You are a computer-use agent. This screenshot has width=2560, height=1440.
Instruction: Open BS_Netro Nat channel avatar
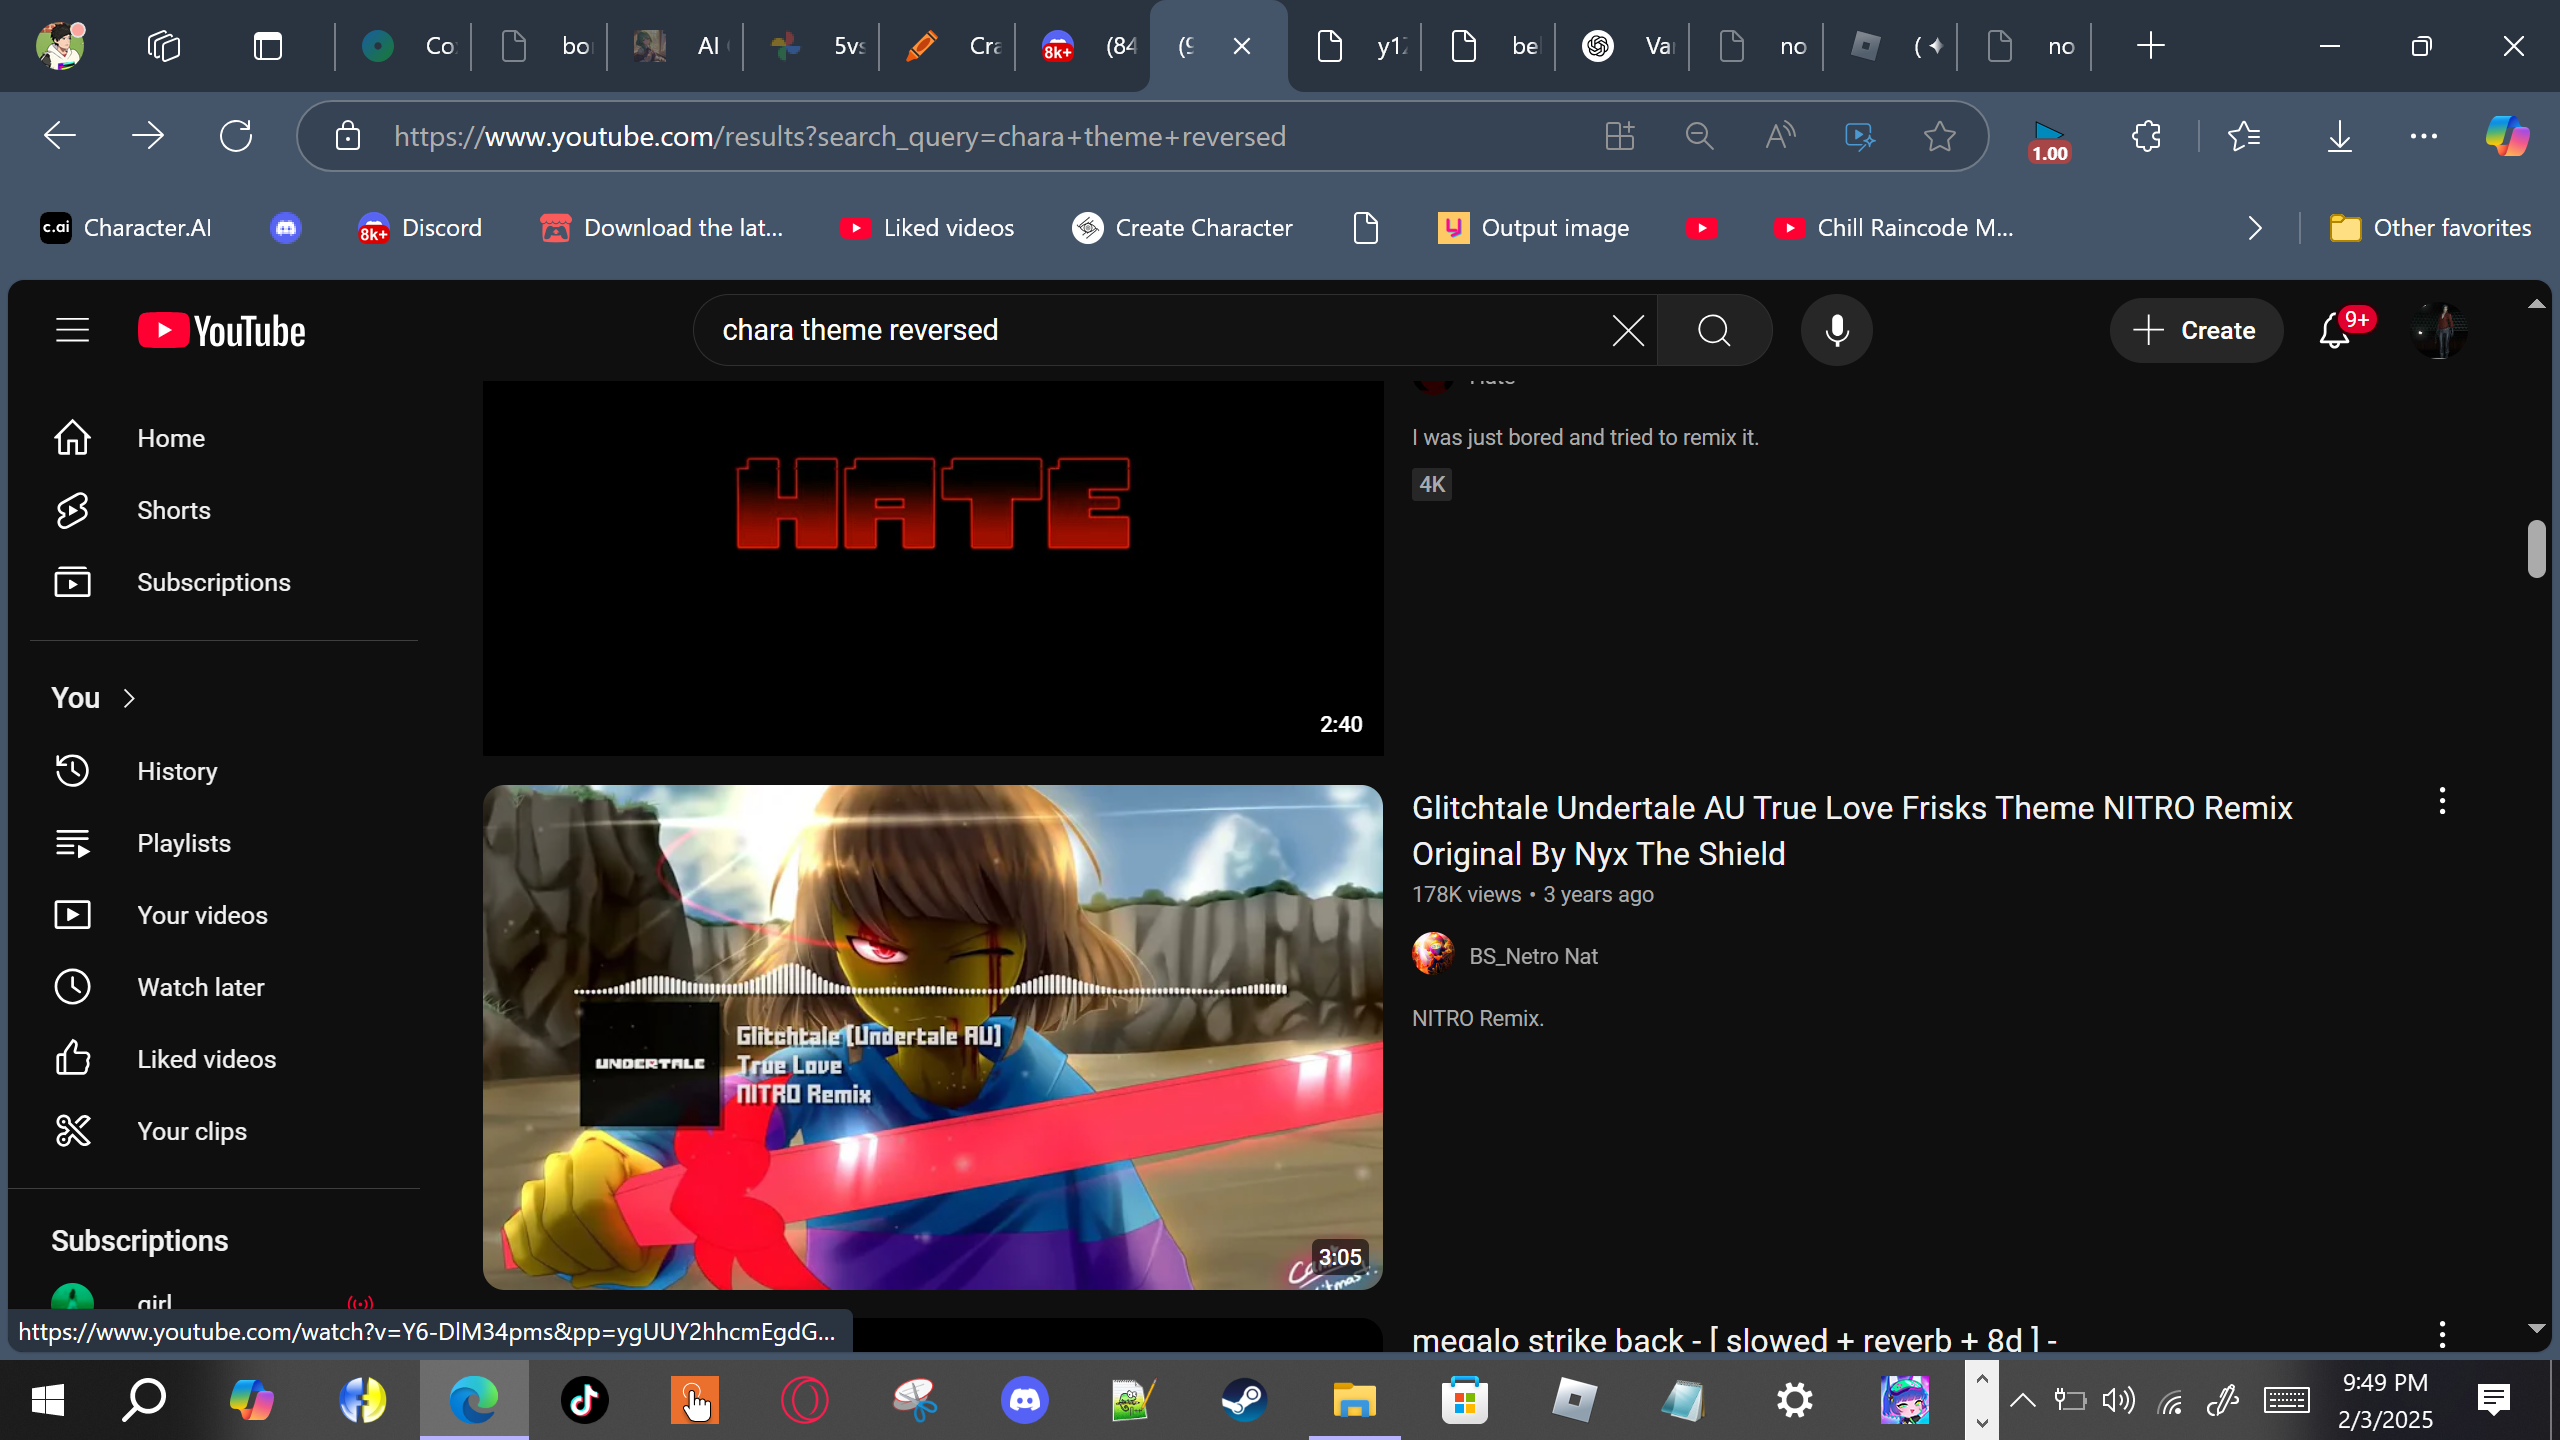pos(1433,954)
